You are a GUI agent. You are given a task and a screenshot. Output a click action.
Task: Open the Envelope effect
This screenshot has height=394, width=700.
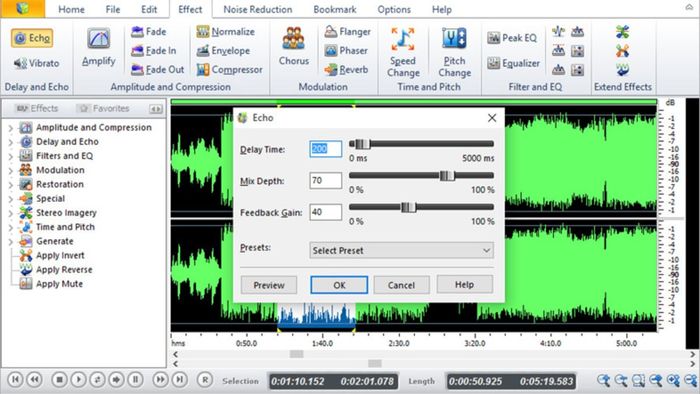pos(223,51)
